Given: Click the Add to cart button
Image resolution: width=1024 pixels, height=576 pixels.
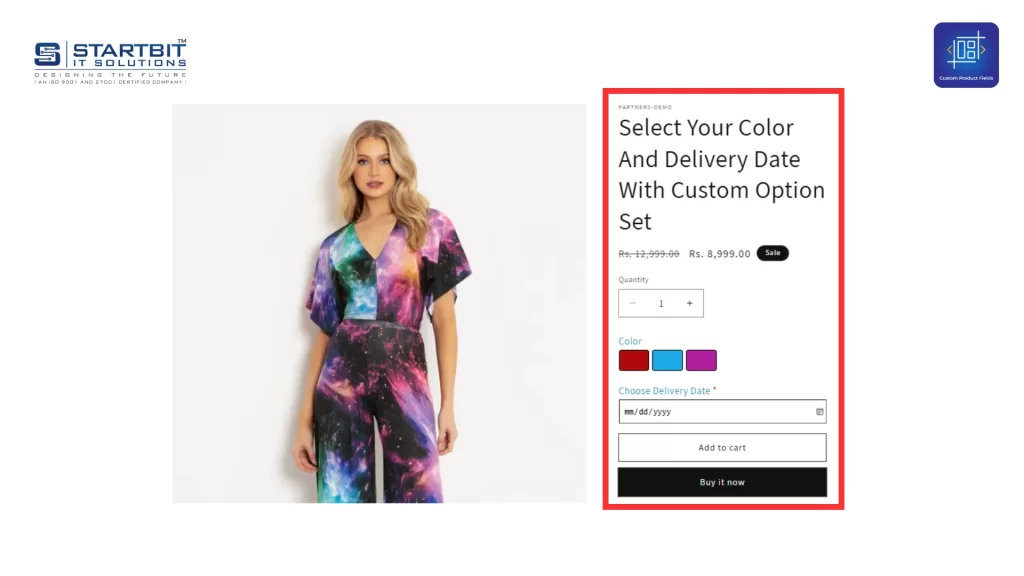Looking at the screenshot, I should [722, 447].
